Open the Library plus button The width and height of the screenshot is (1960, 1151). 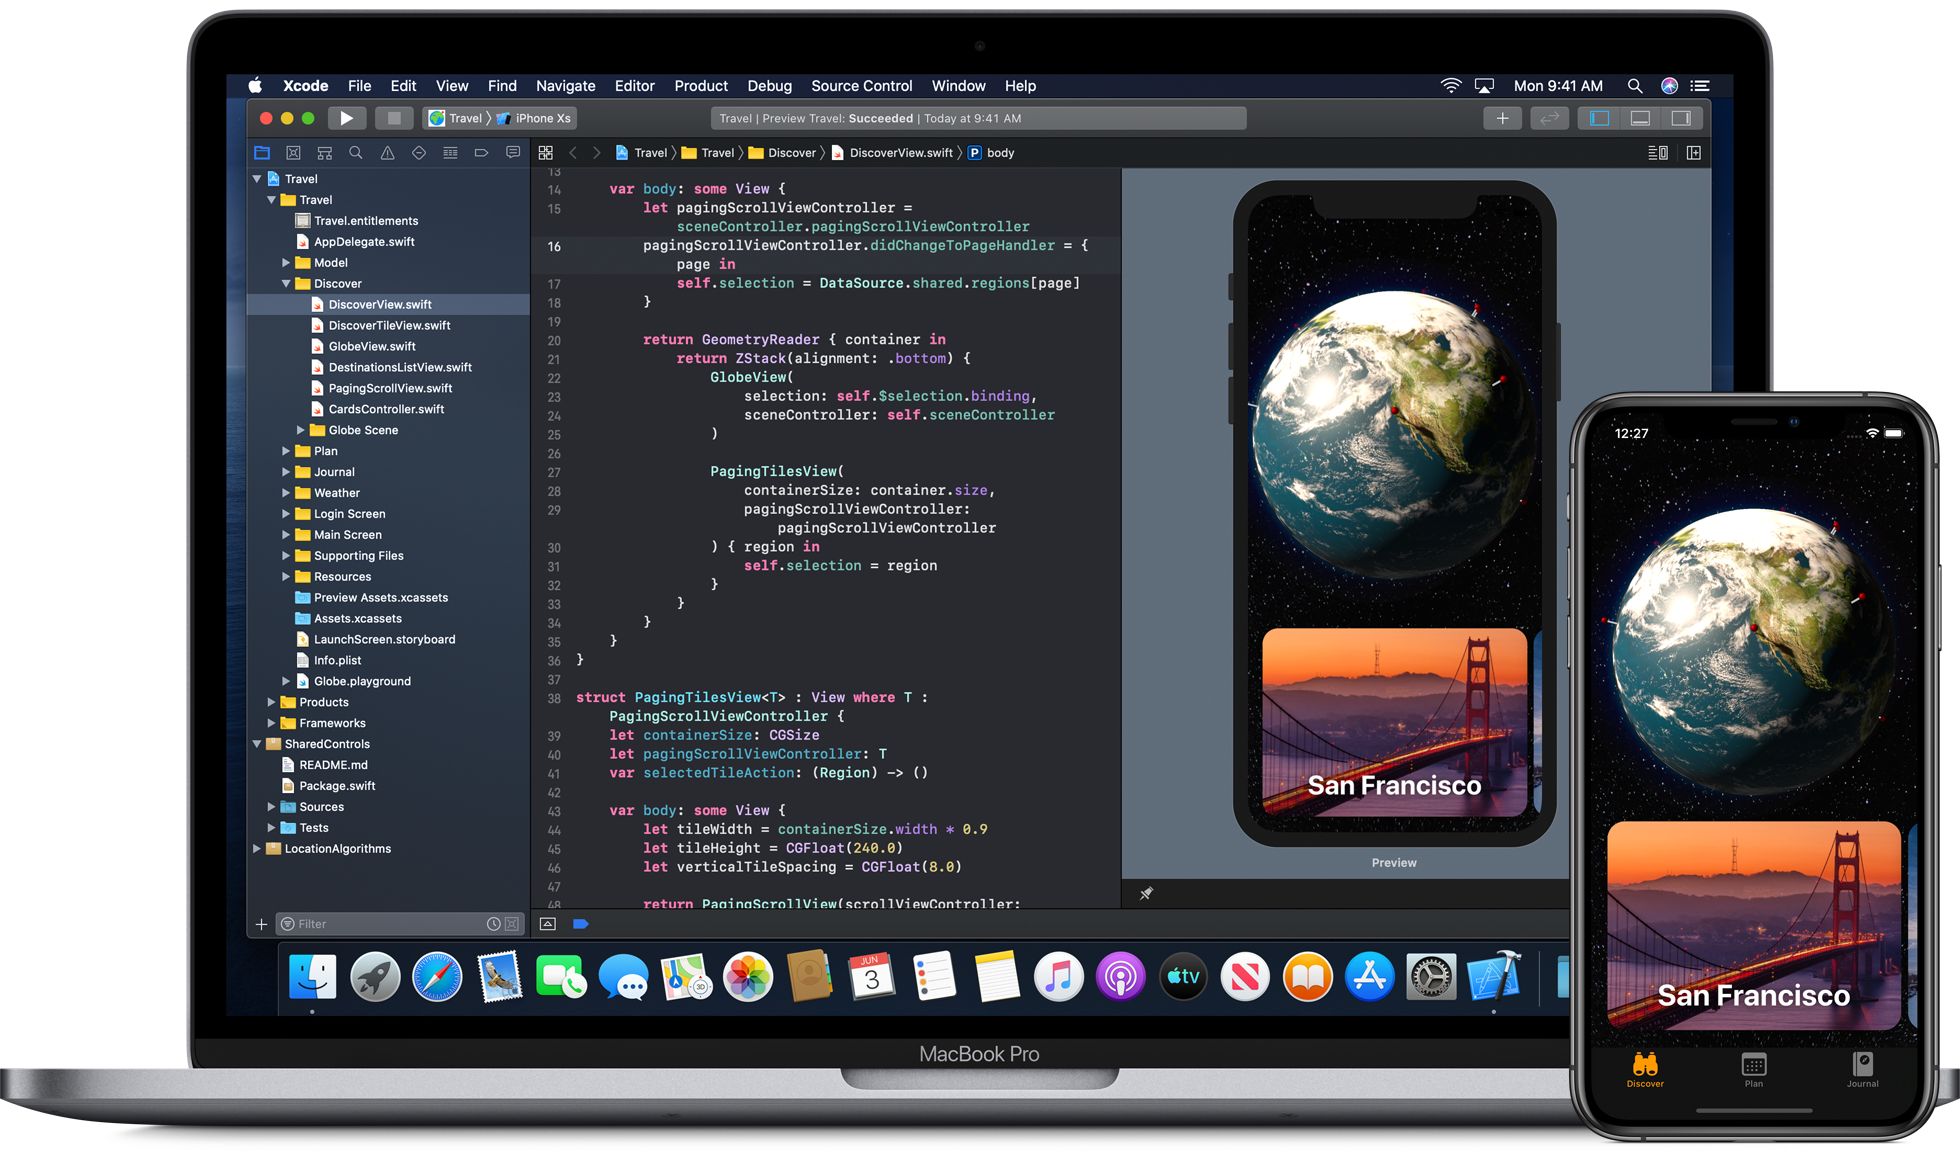coord(1501,118)
